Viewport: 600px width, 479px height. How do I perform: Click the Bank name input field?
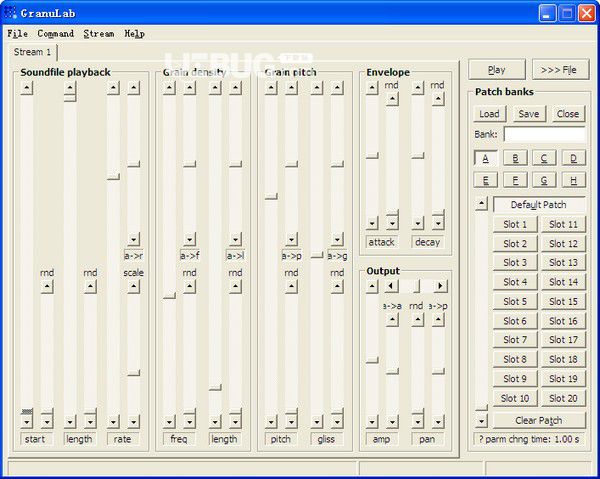[x=545, y=135]
